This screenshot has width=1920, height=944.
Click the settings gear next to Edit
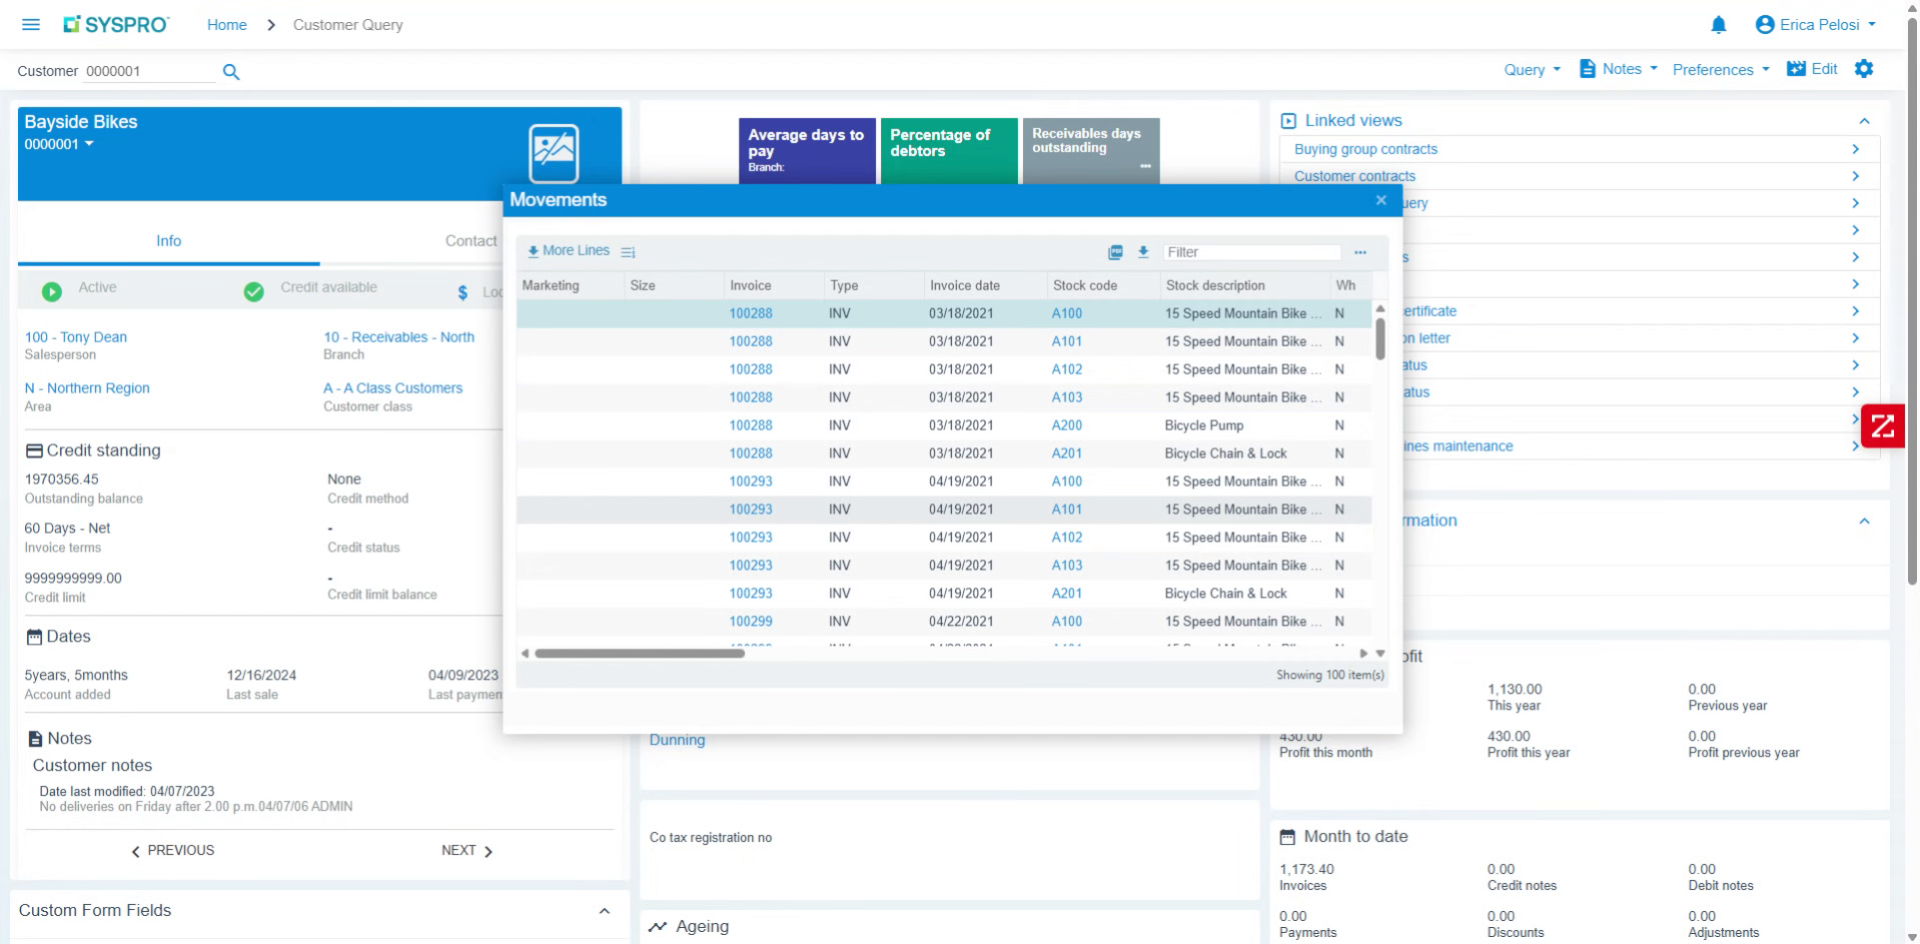pyautogui.click(x=1864, y=69)
